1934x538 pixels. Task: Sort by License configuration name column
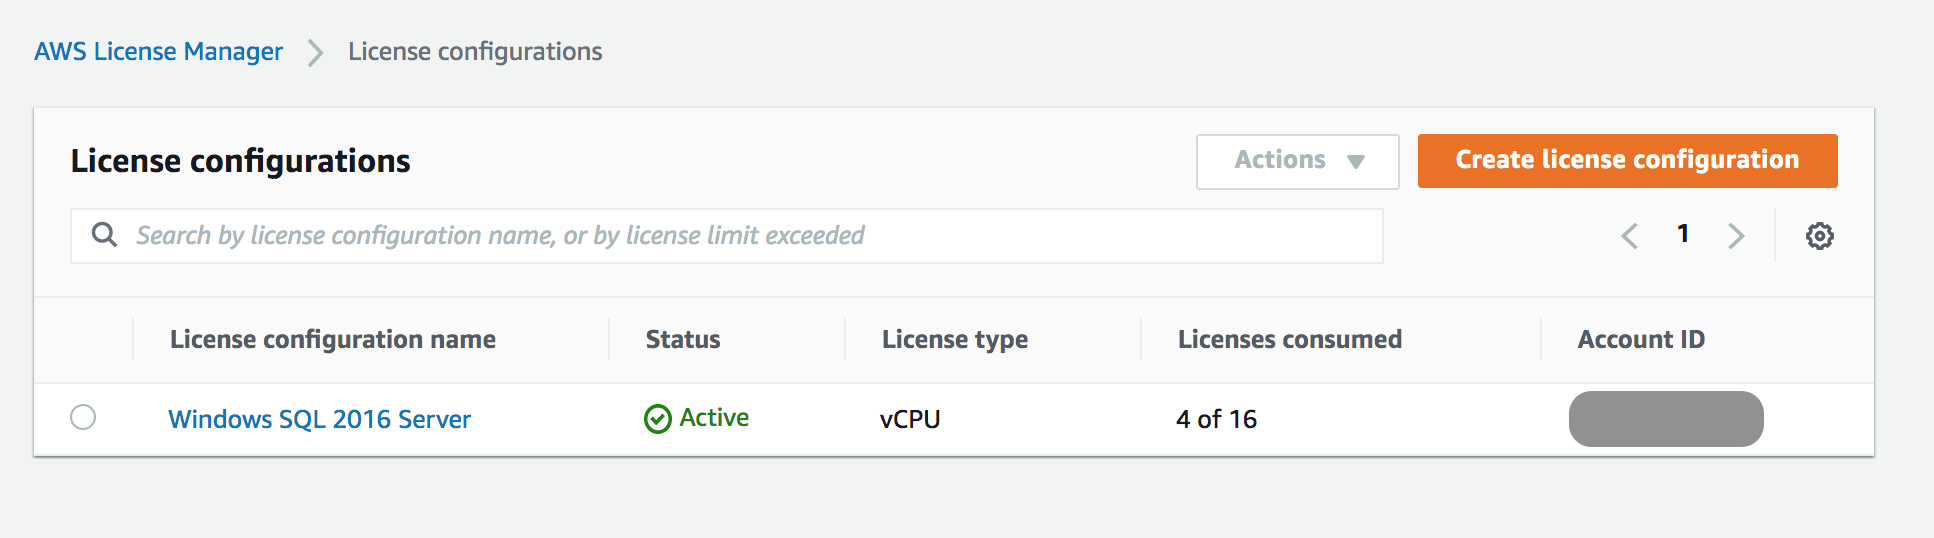pyautogui.click(x=332, y=340)
